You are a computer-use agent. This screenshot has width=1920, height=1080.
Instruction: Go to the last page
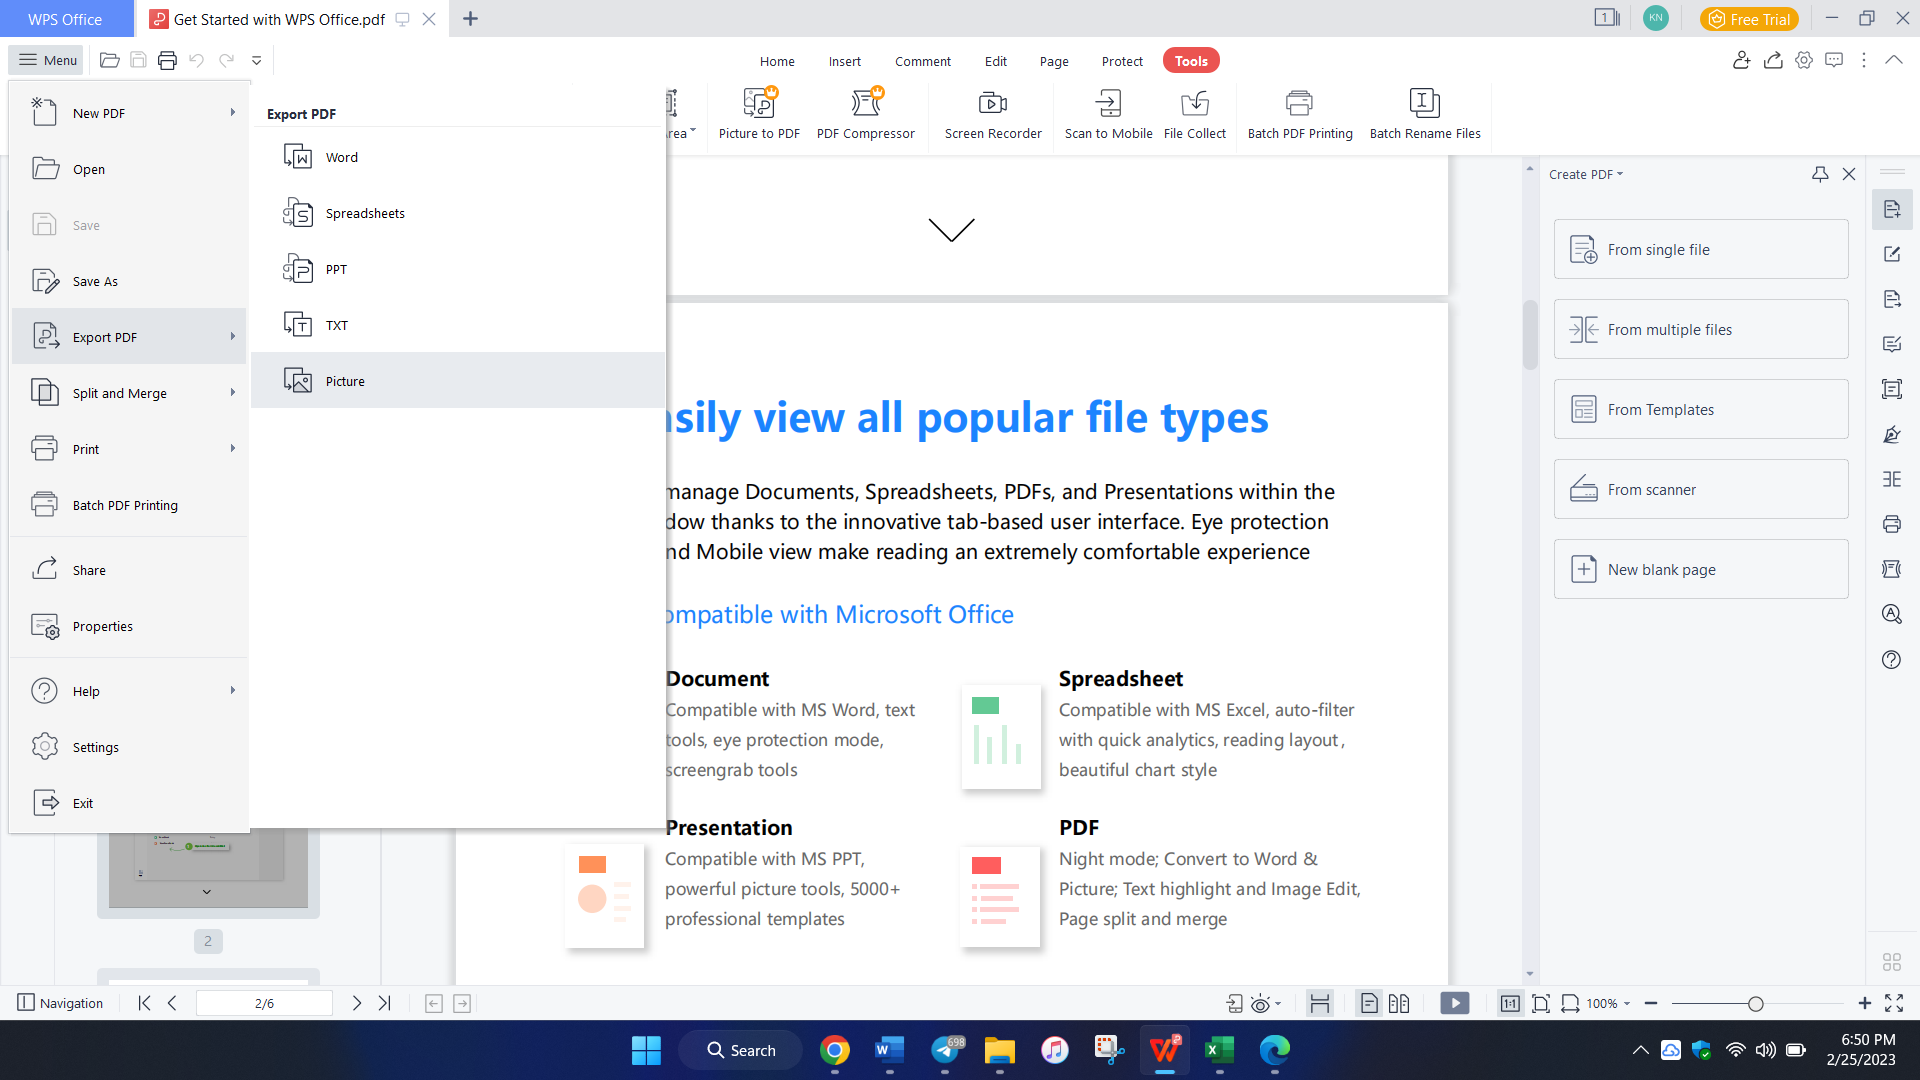click(385, 1003)
